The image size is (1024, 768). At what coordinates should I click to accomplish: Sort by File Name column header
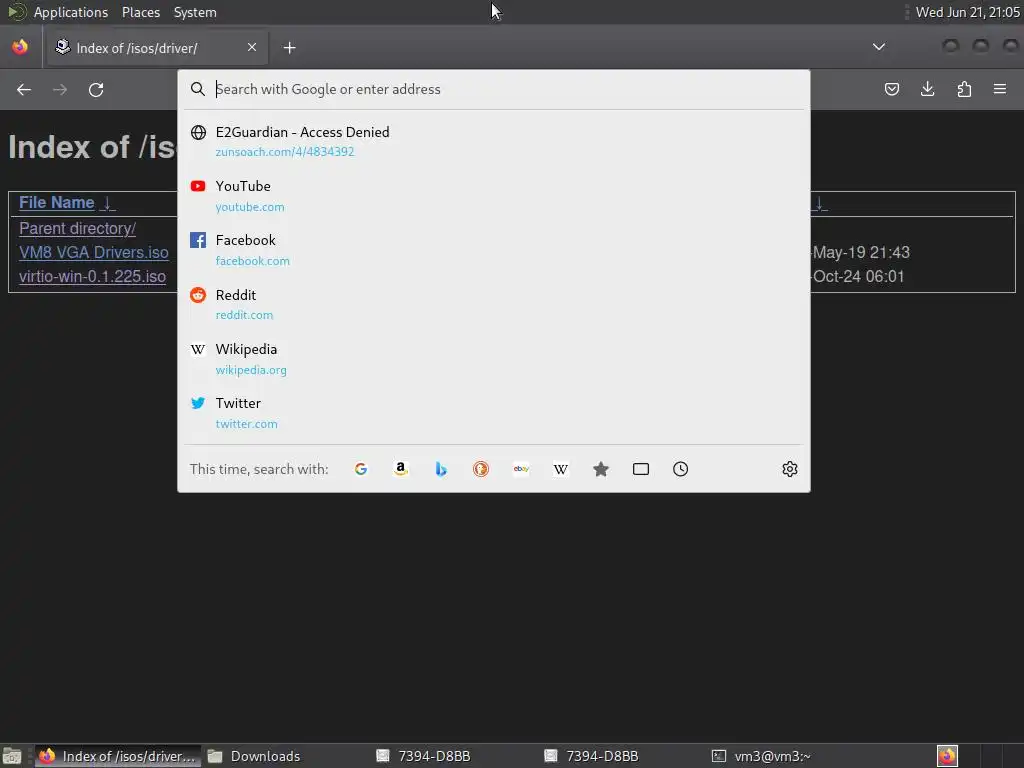(57, 202)
